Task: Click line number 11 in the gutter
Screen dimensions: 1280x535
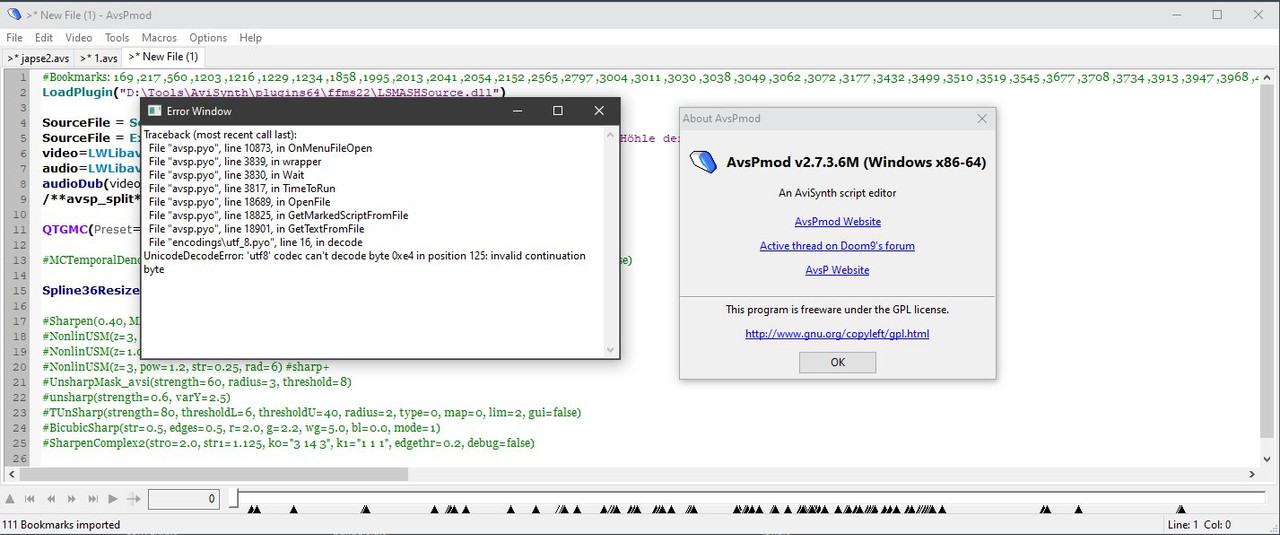Action: click(x=19, y=229)
